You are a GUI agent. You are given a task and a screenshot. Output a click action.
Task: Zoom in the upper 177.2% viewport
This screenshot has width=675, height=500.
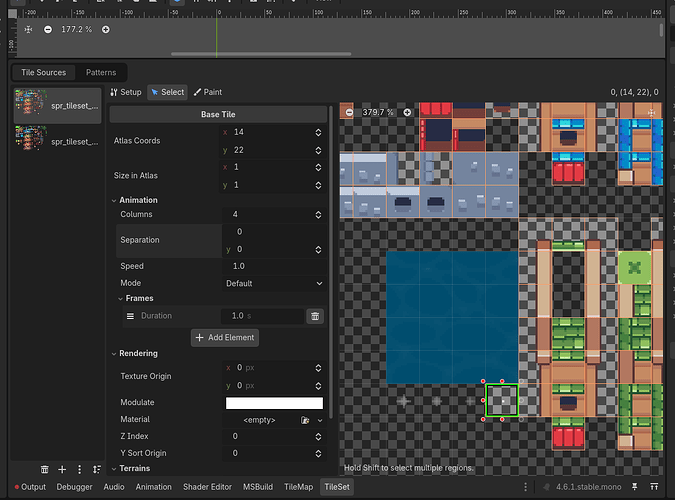click(x=106, y=29)
